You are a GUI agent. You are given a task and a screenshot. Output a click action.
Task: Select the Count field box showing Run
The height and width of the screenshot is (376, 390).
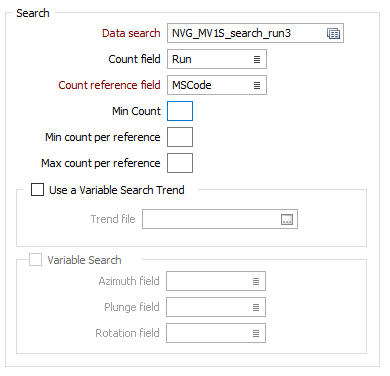[x=217, y=59]
